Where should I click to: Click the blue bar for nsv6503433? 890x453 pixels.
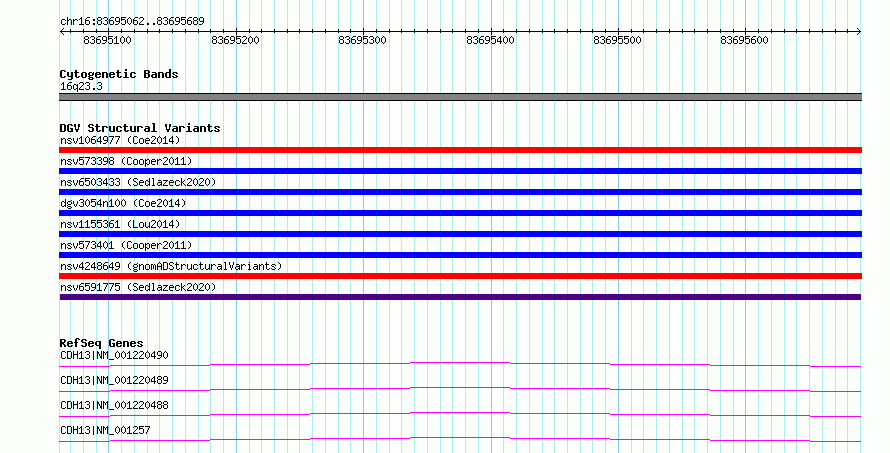pyautogui.click(x=460, y=192)
